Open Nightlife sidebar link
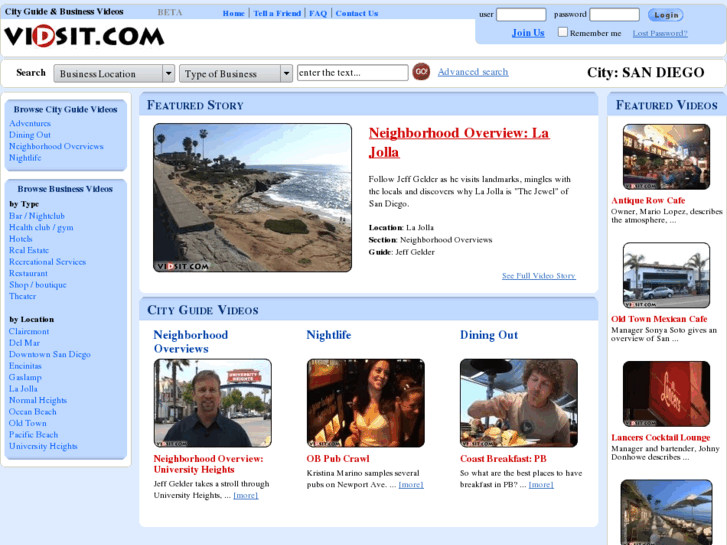Viewport: 727px width, 545px height. [x=25, y=158]
